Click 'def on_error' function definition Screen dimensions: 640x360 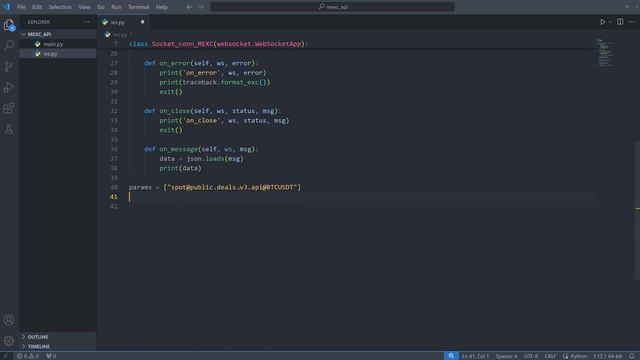201,63
